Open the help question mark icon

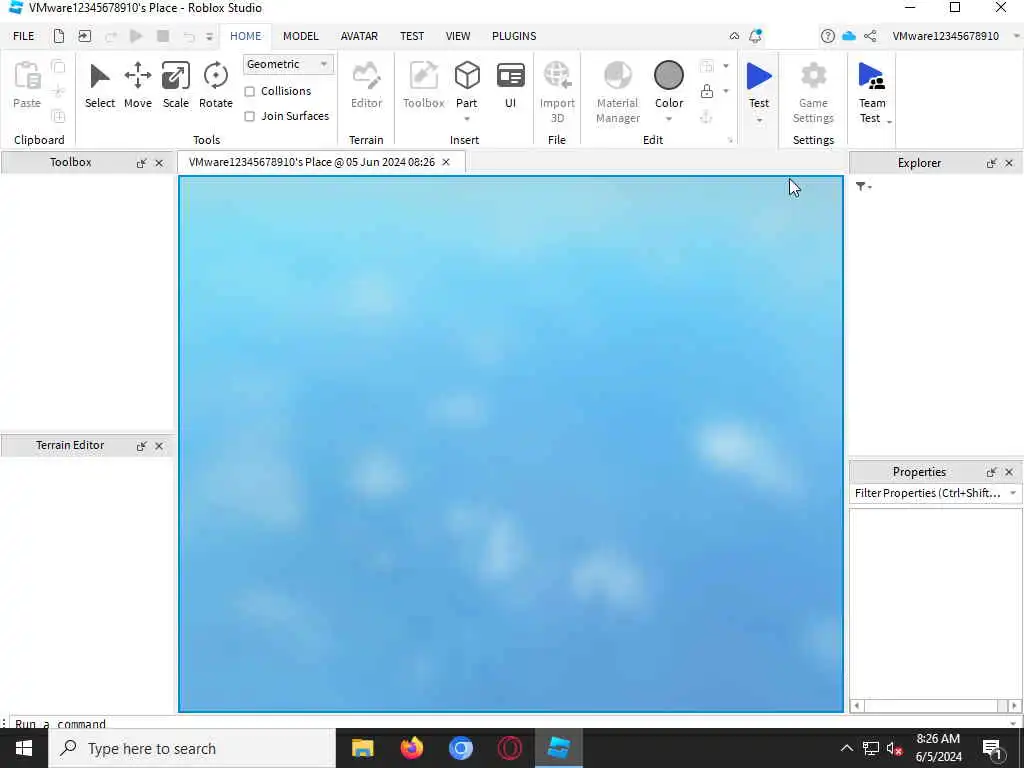click(x=827, y=36)
